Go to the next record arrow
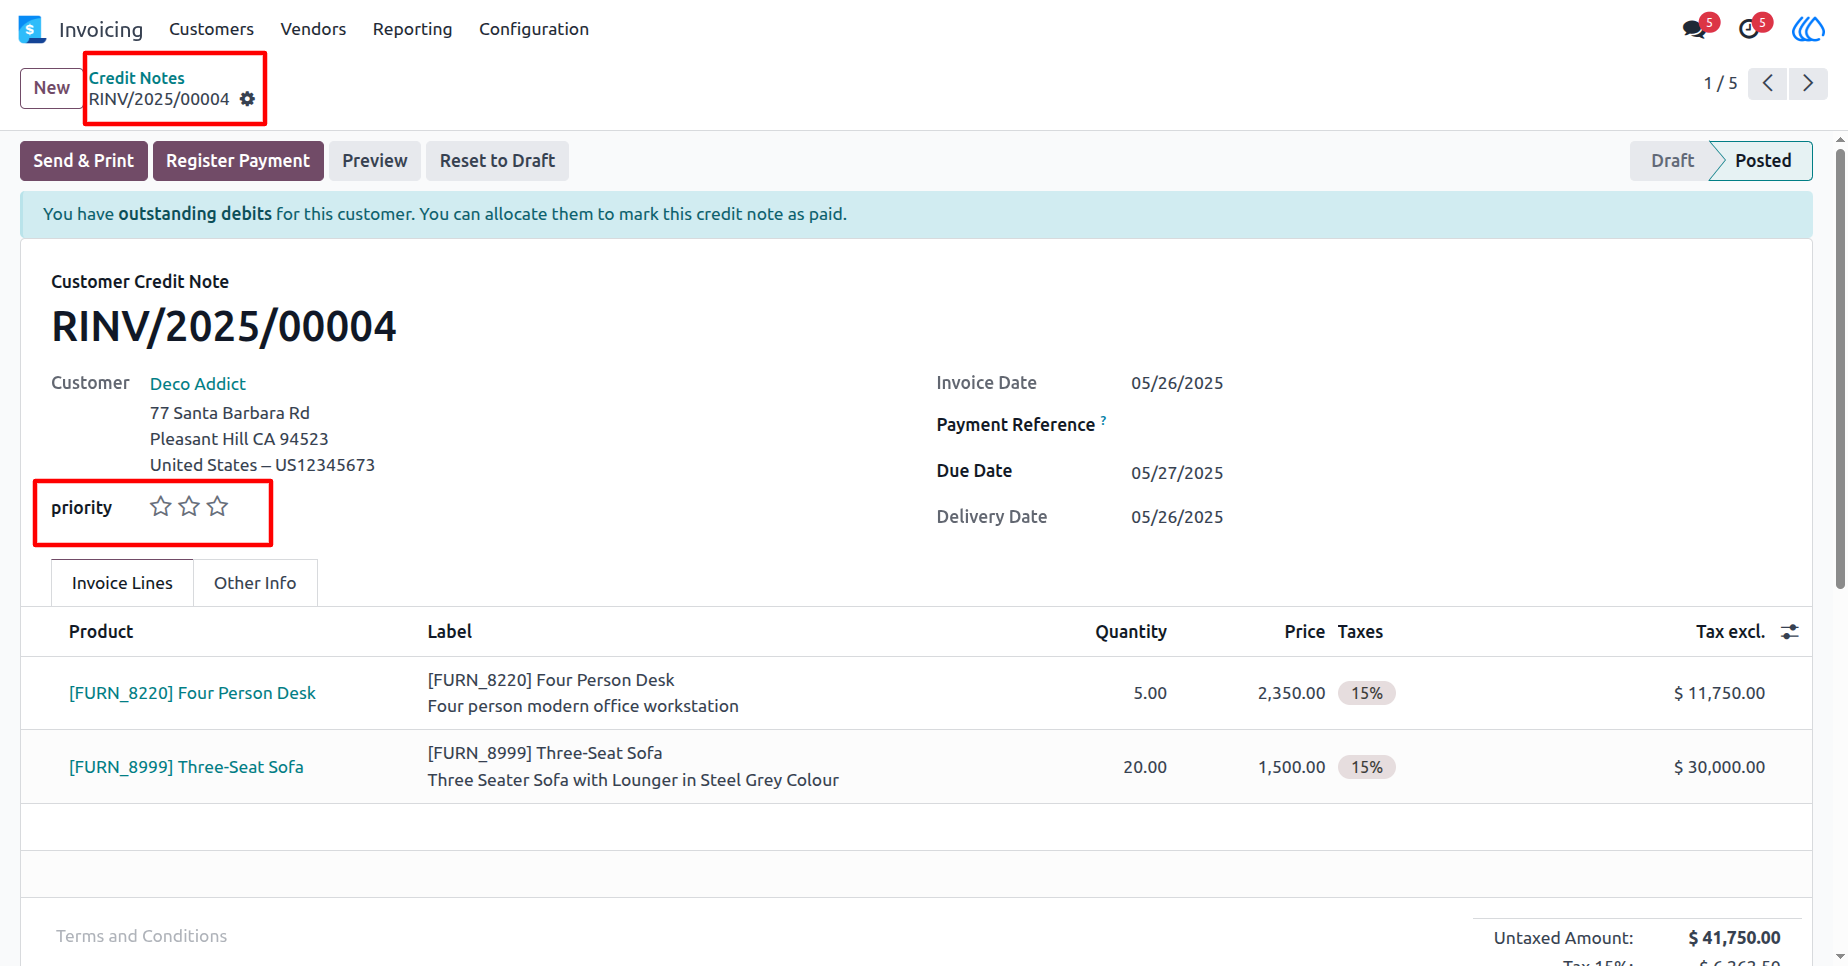This screenshot has height=966, width=1848. coord(1808,83)
